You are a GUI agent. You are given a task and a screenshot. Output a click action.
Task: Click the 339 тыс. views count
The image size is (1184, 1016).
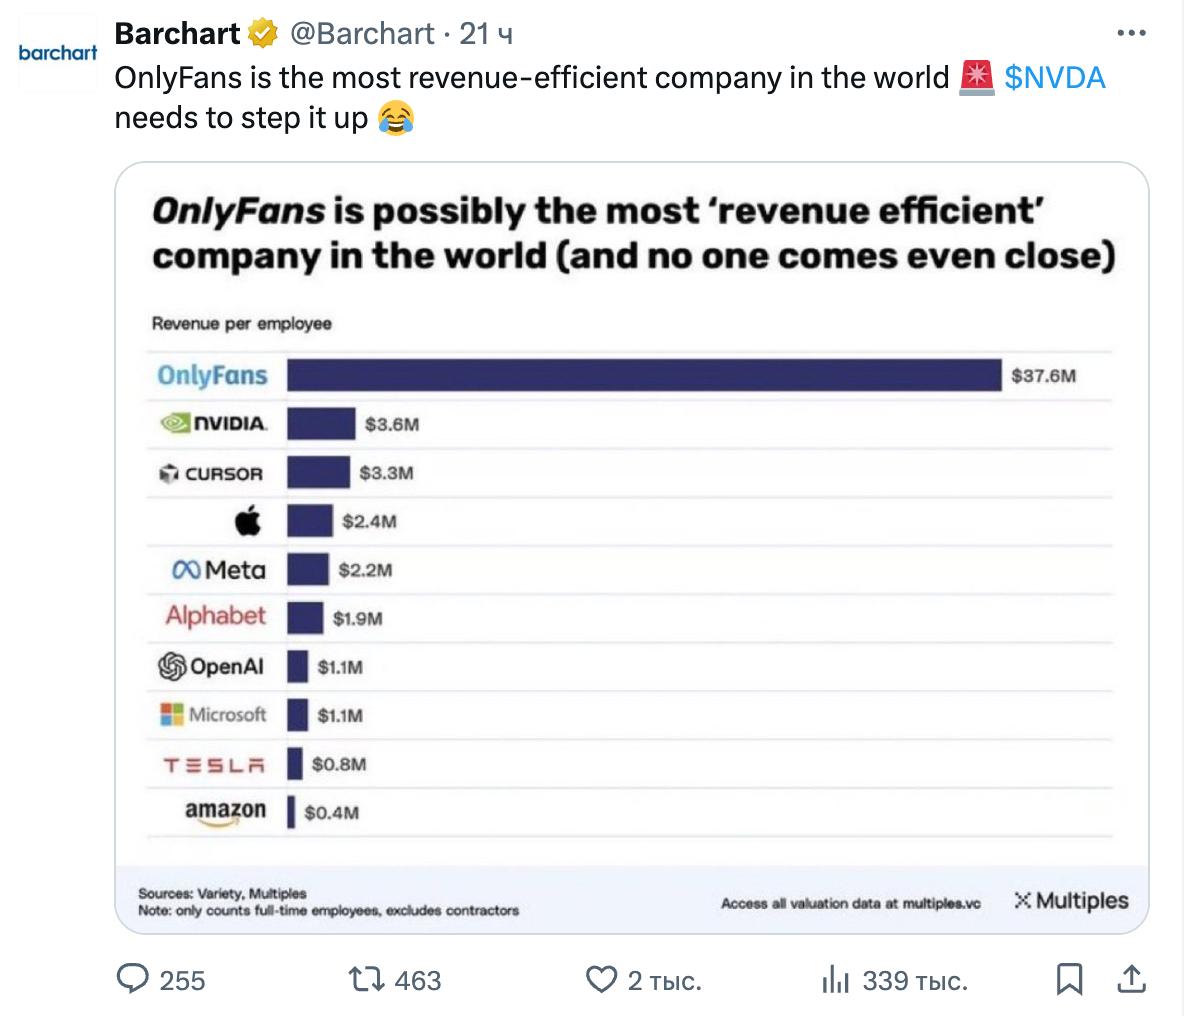click(x=915, y=981)
